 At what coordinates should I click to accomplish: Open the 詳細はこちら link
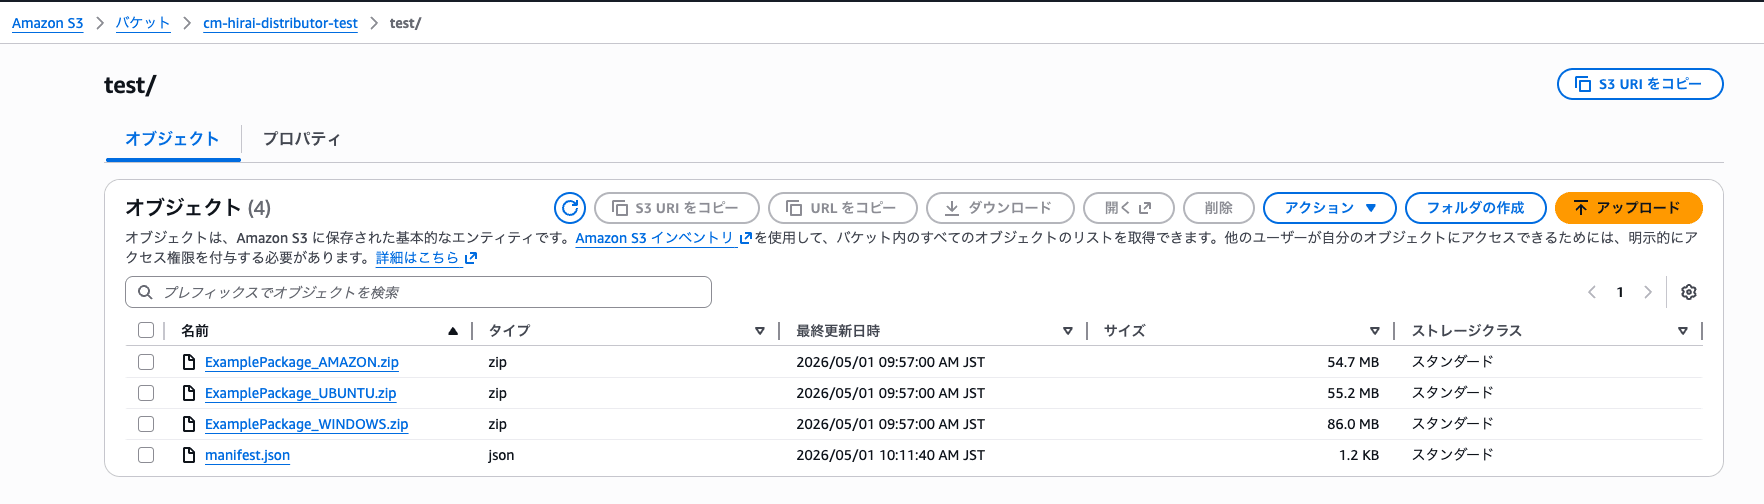click(418, 258)
